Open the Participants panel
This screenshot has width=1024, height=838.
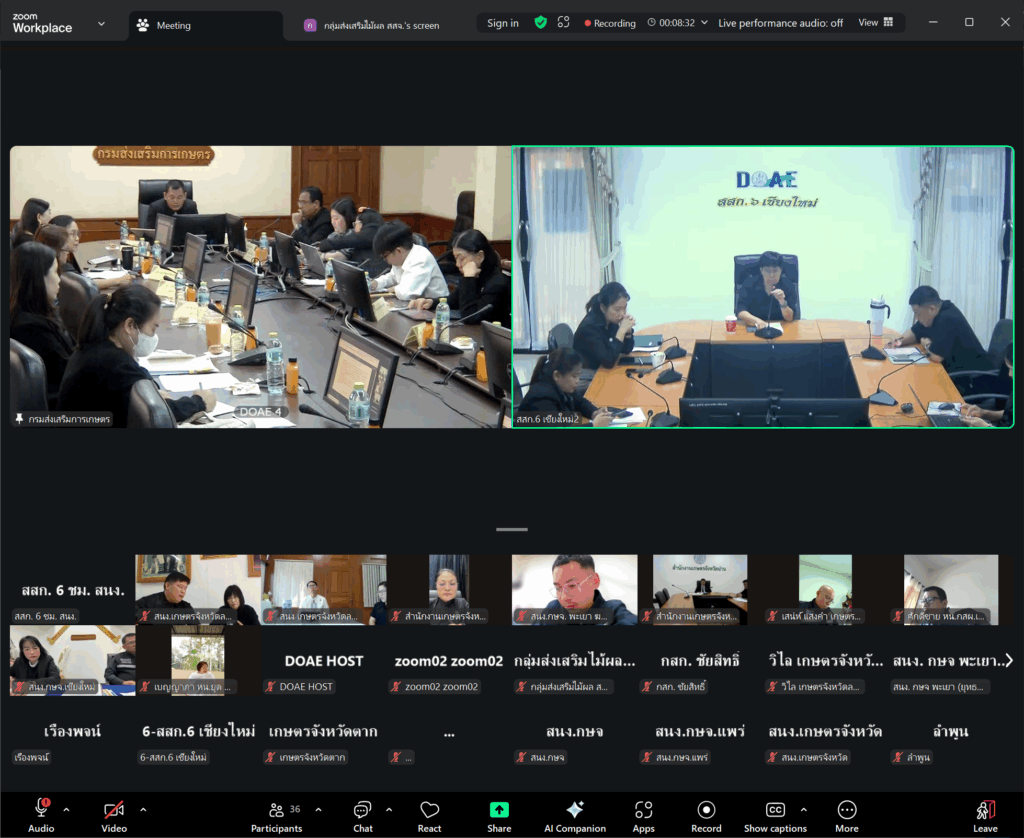(276, 814)
